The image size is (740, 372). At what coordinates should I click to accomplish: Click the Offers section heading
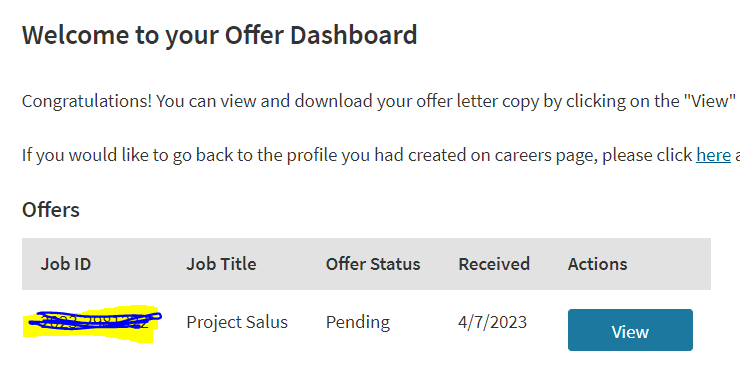pyautogui.click(x=50, y=210)
